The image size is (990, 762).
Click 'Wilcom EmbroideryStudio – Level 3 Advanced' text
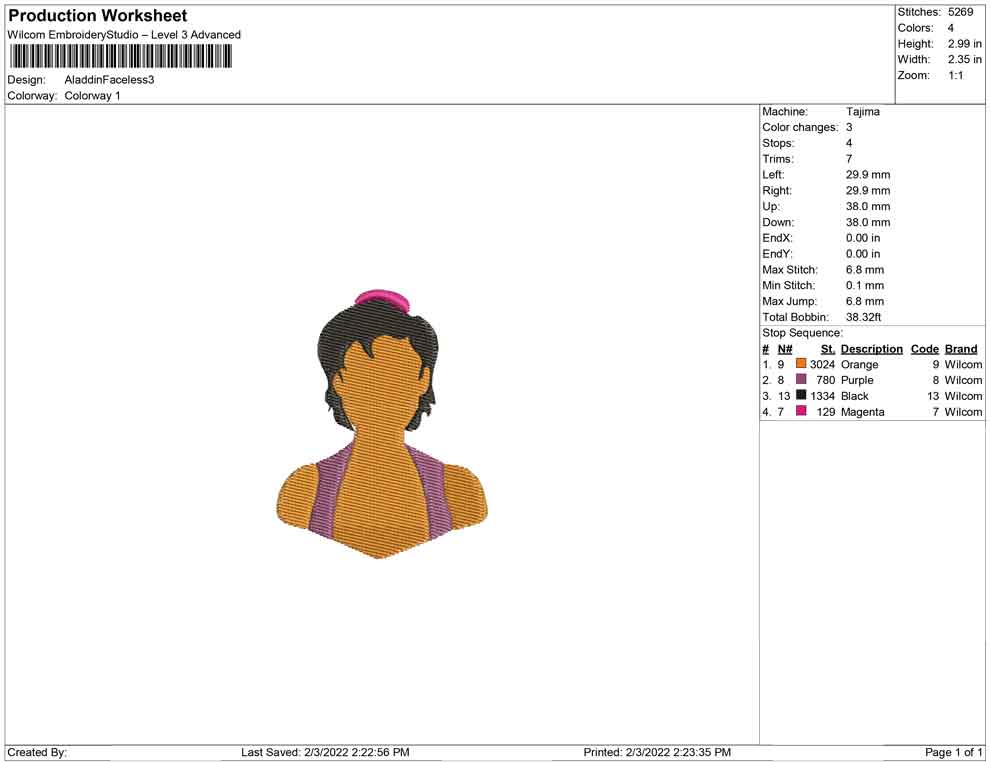click(124, 35)
